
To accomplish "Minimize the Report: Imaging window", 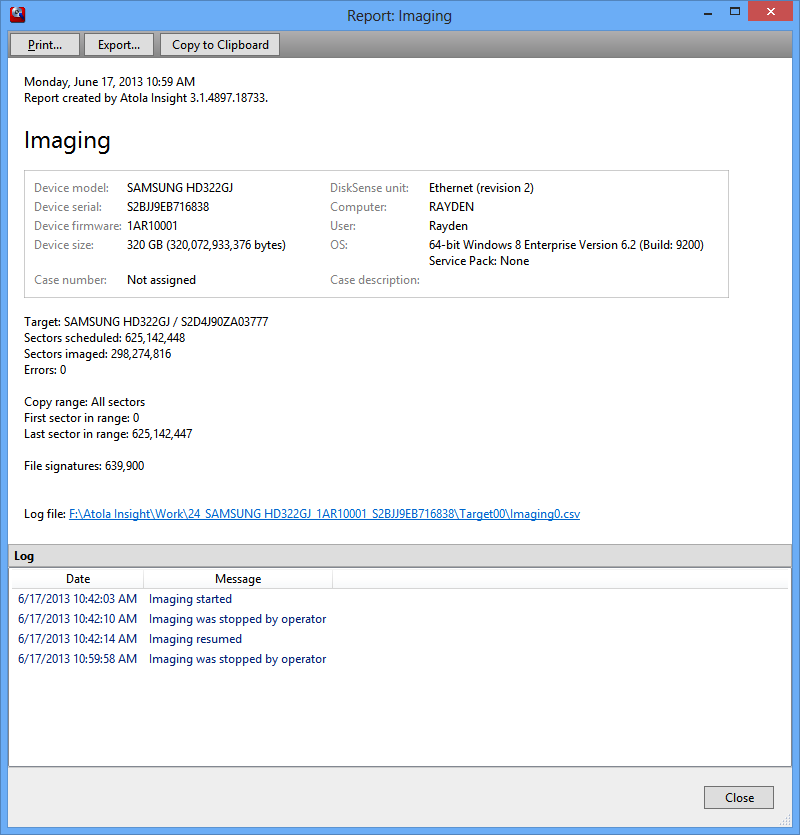I will point(708,13).
